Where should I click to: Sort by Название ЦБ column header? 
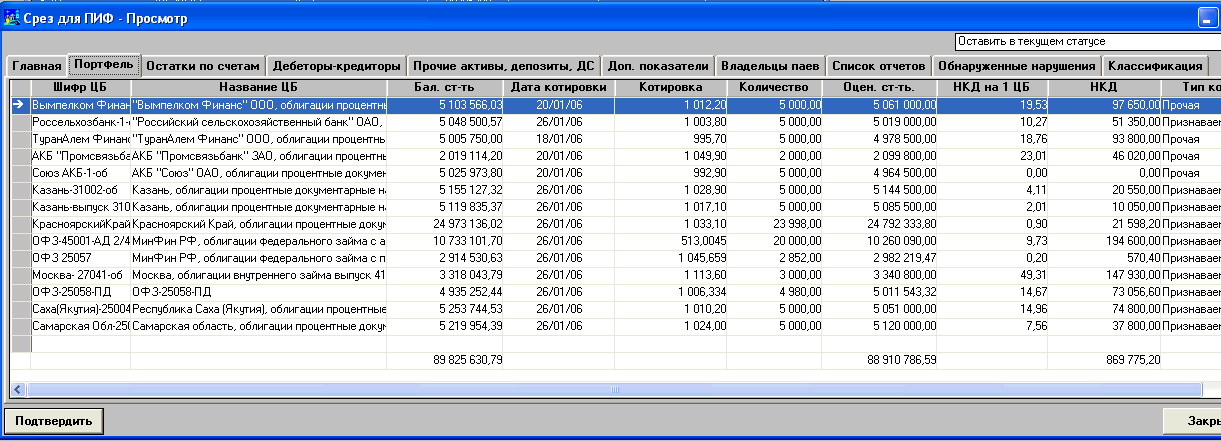coord(258,88)
